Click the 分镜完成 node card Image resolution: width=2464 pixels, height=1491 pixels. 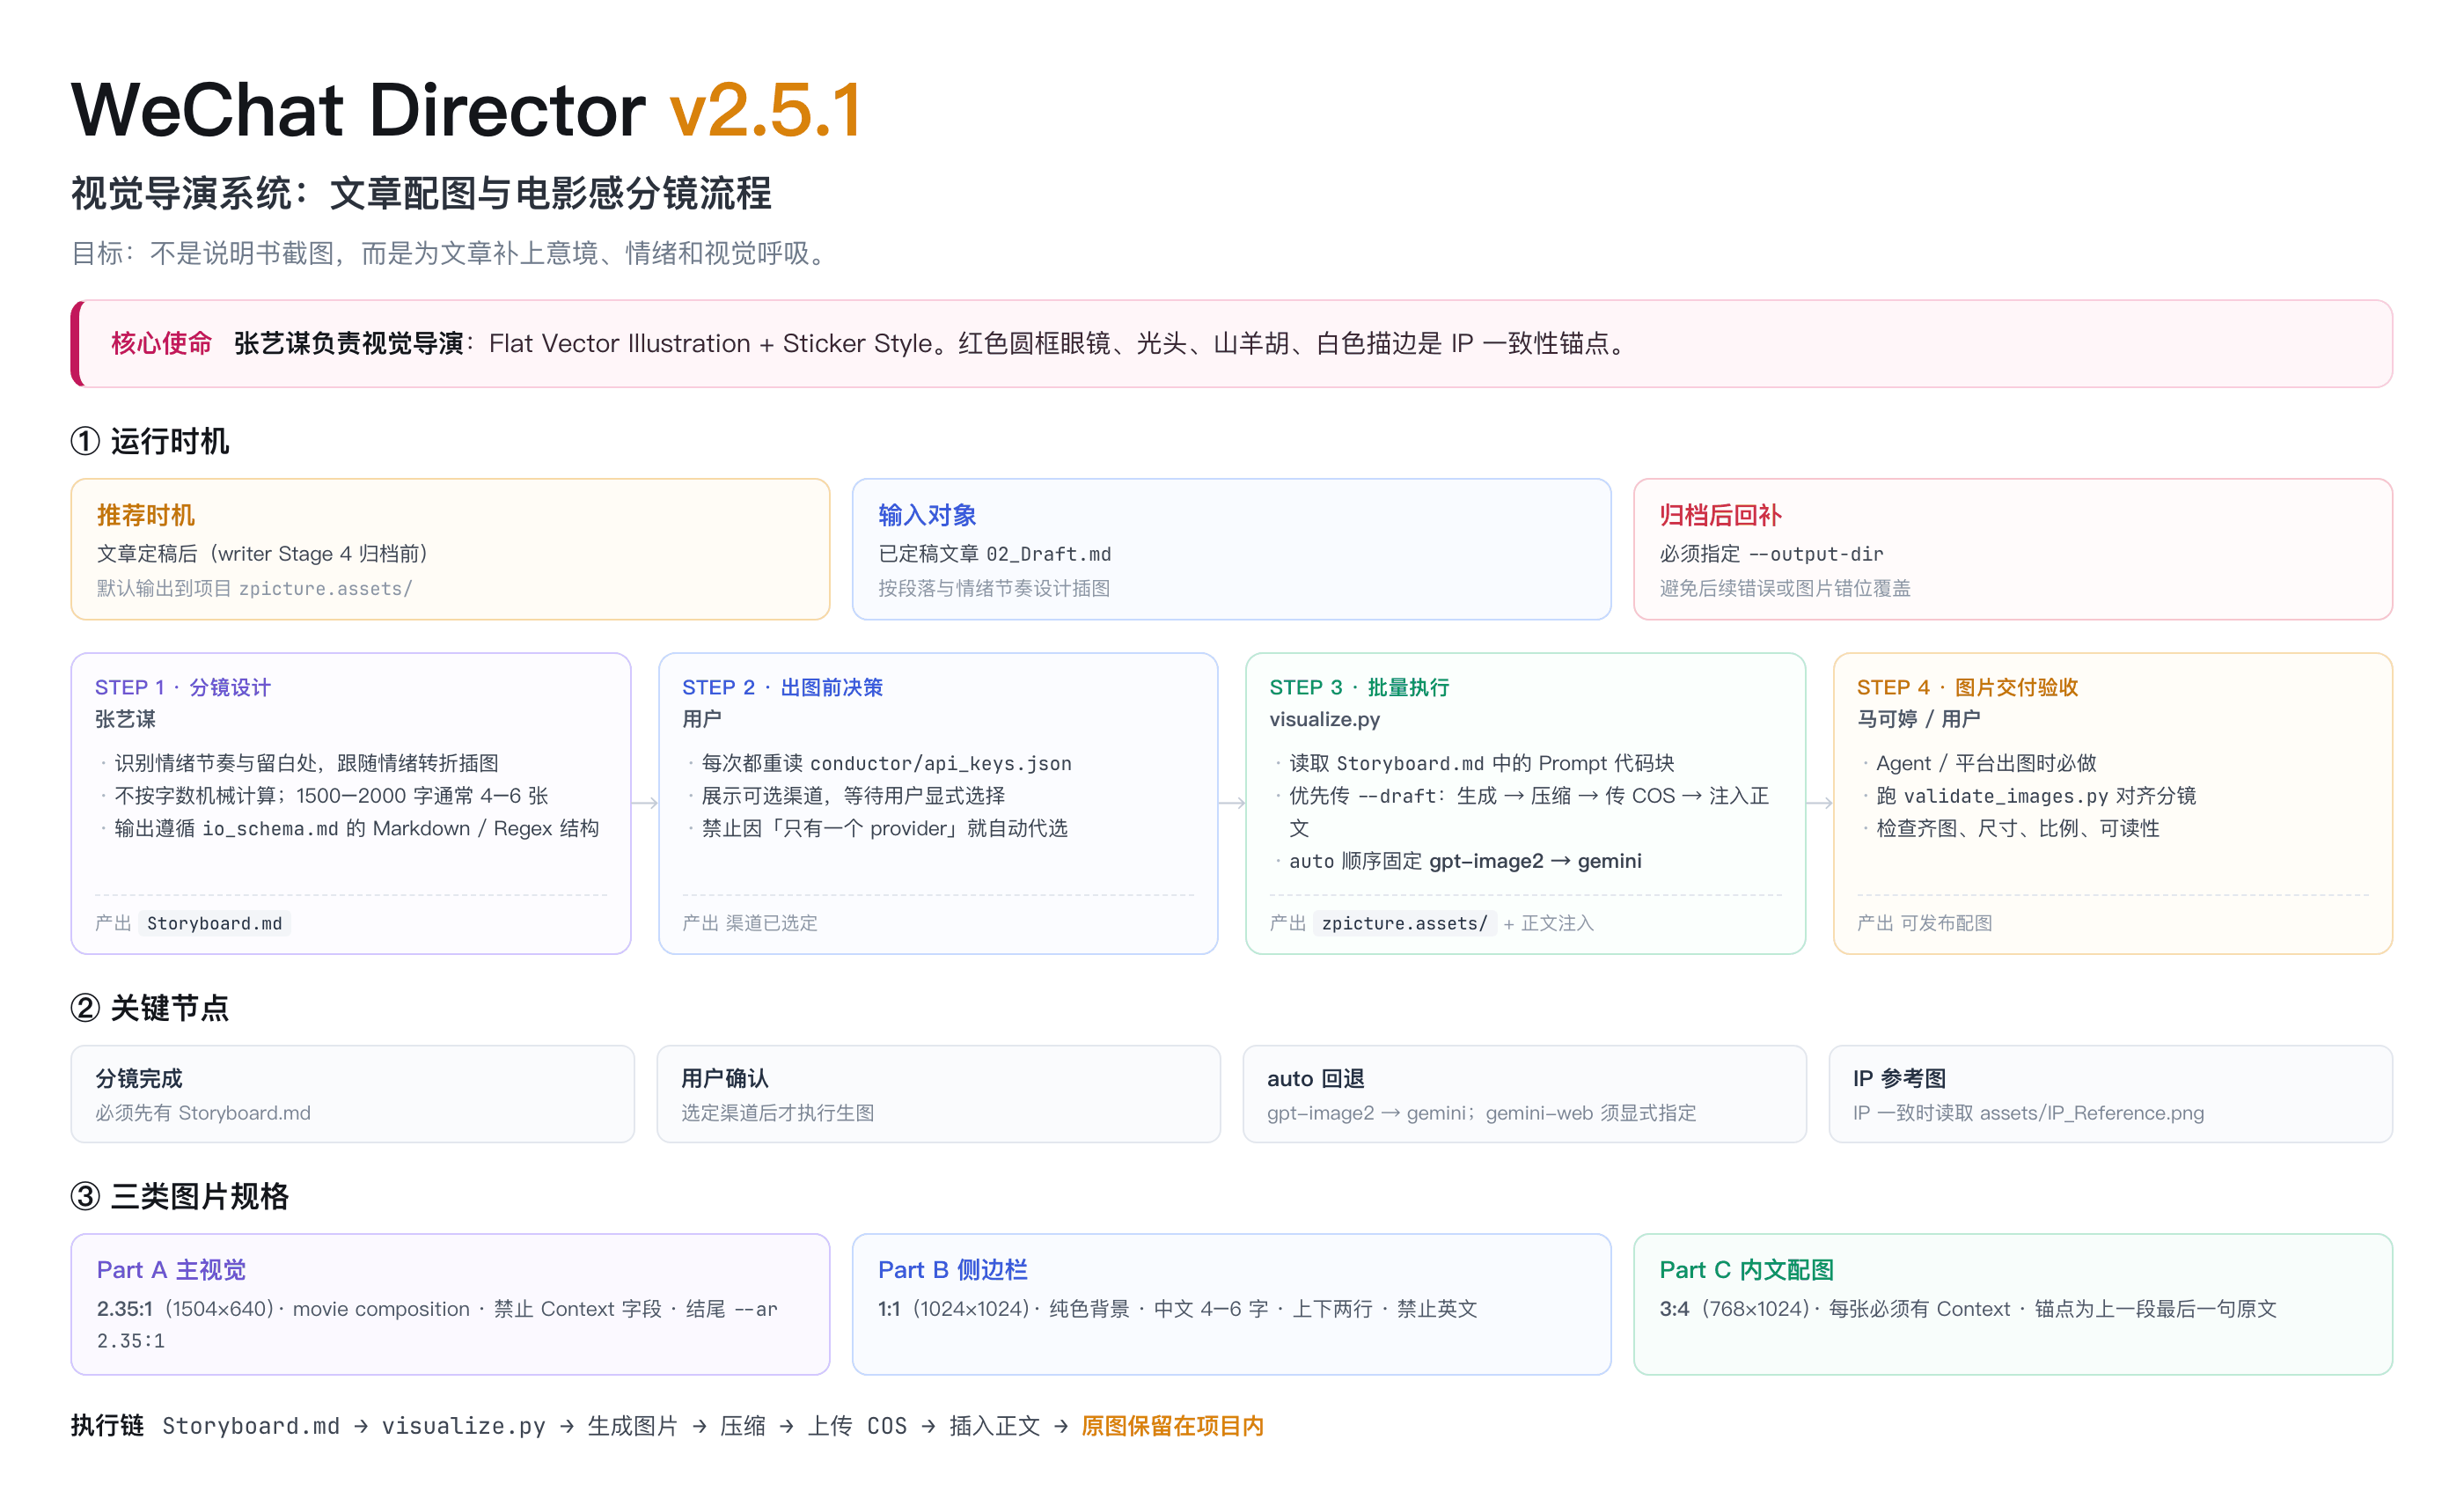[352, 1094]
